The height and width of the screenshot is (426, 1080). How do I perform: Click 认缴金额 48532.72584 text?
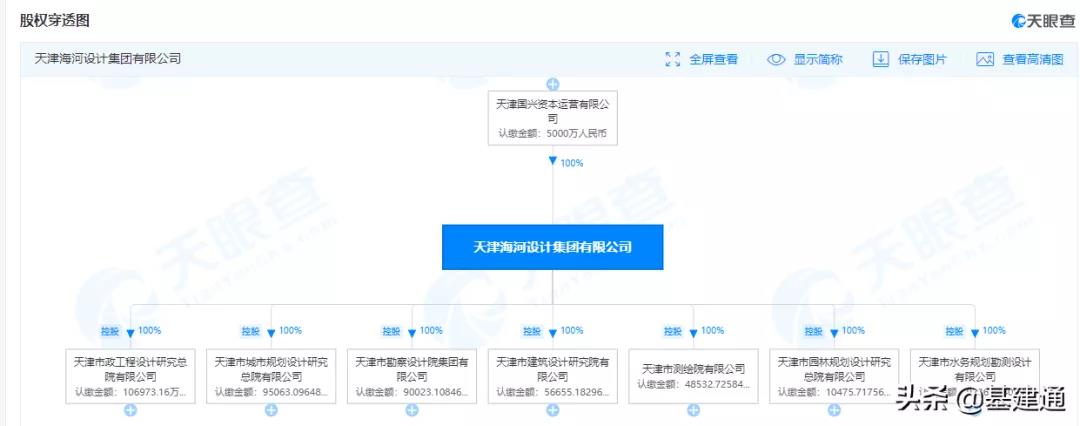(x=693, y=385)
